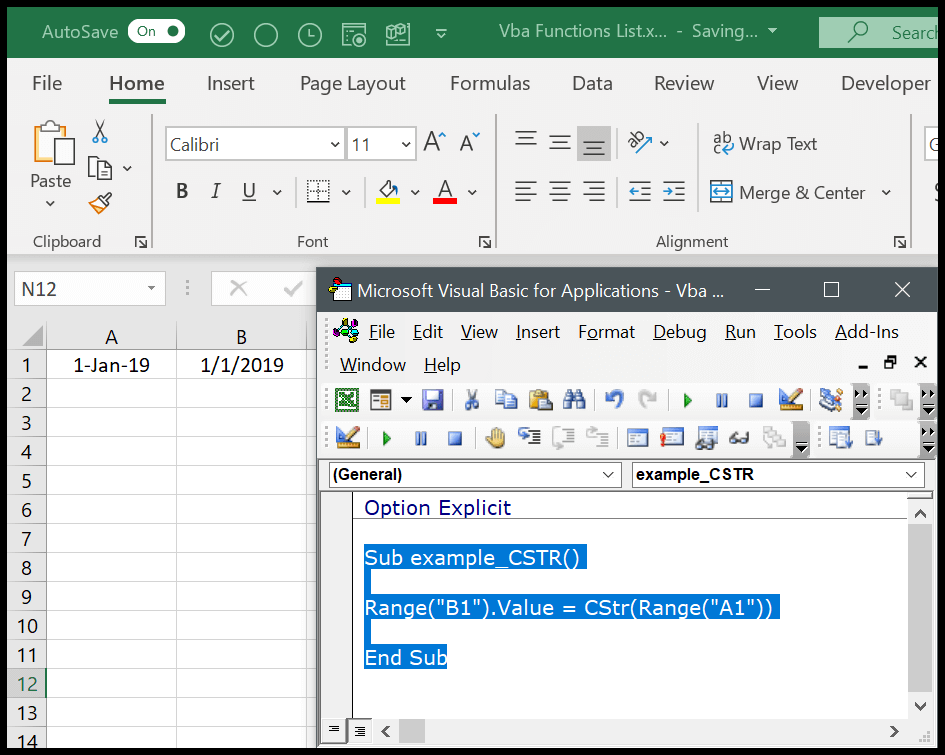The width and height of the screenshot is (945, 755).
Task: Run the macro with the Run Sub button
Action: (687, 399)
